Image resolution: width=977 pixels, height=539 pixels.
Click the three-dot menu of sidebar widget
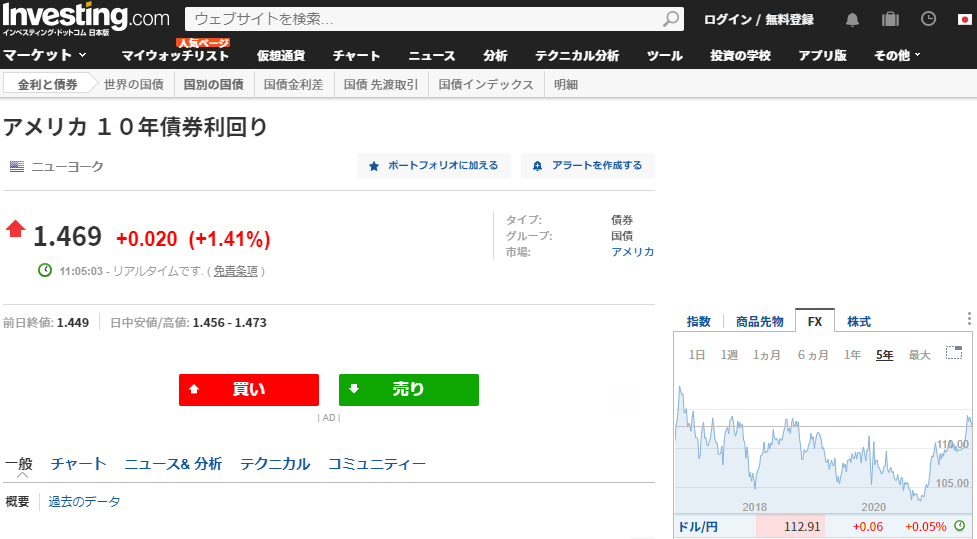(969, 319)
